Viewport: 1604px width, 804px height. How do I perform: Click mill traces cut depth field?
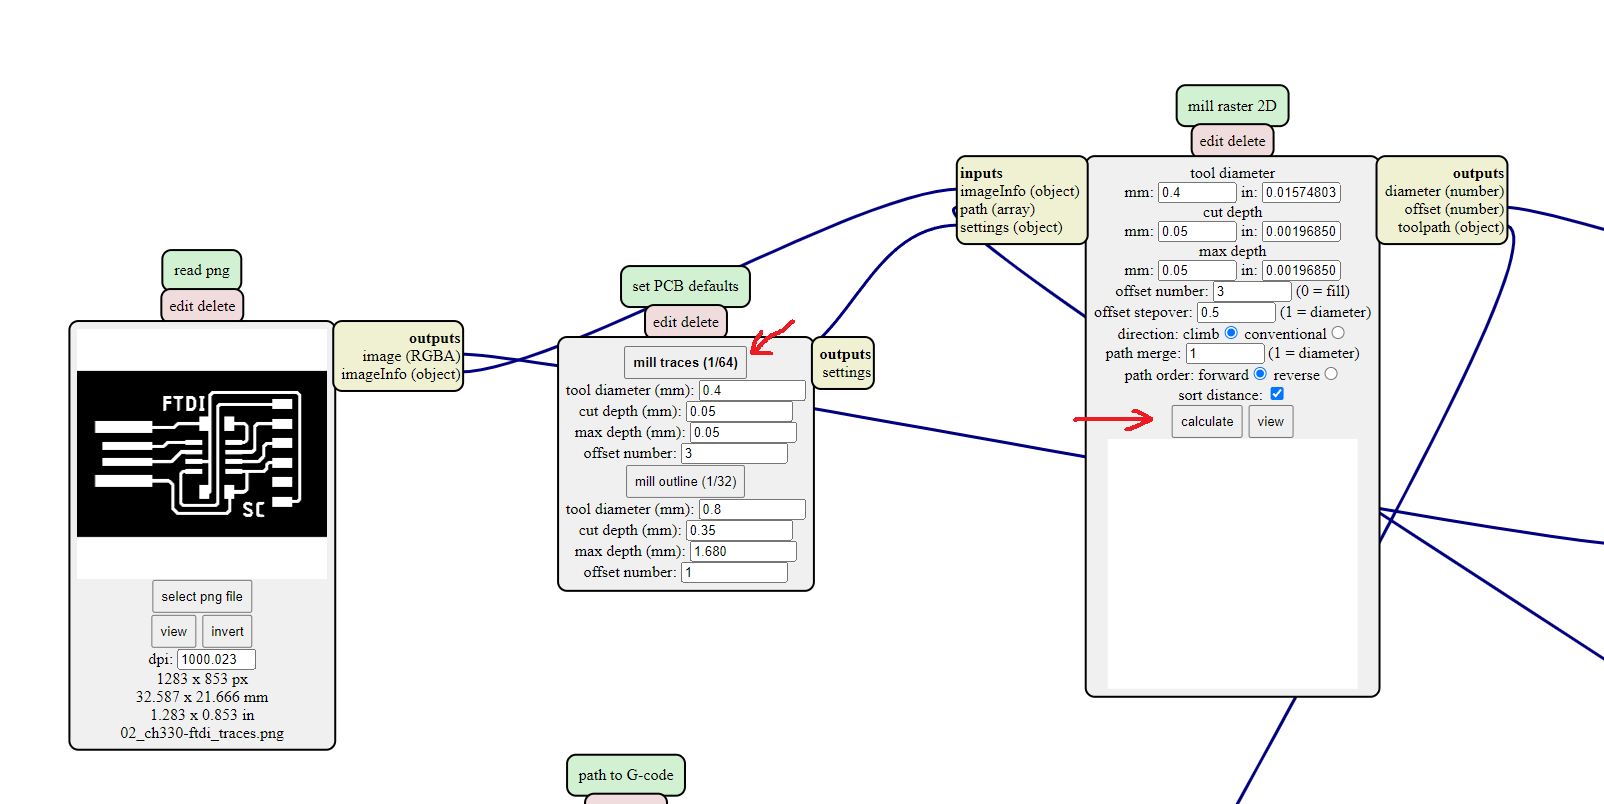pyautogui.click(x=739, y=411)
